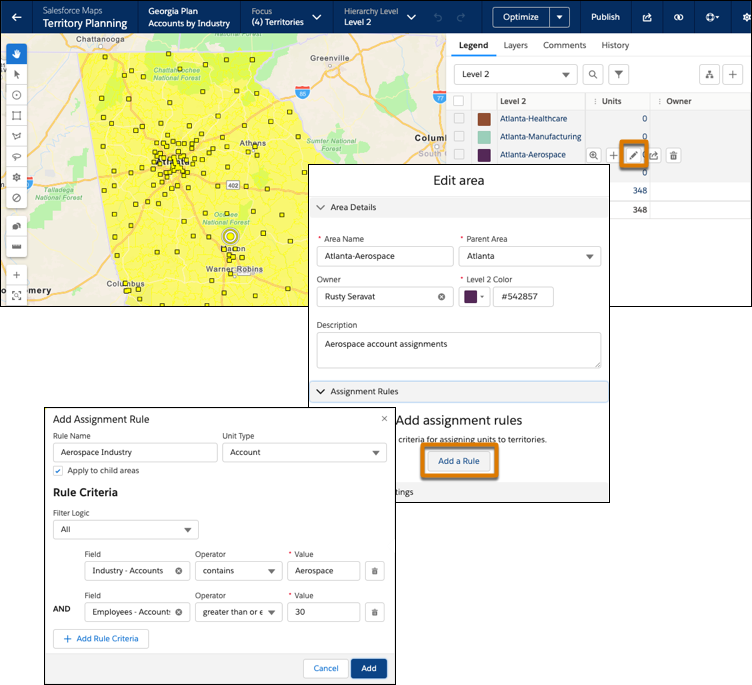Check the Atlanta-Healthcare row checkbox

pyautogui.click(x=459, y=118)
